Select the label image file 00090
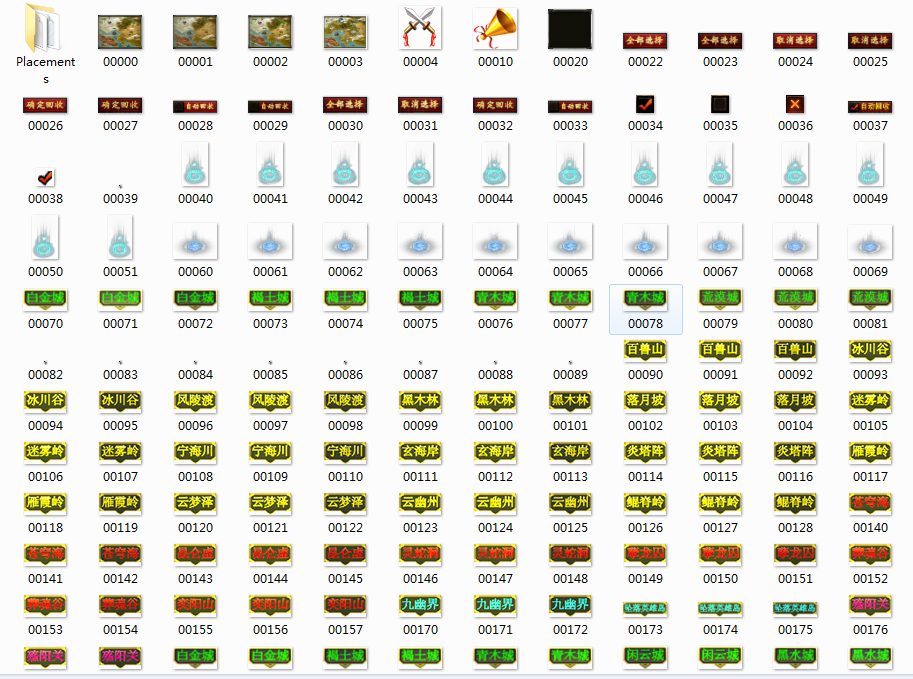Viewport: 913px width, 679px height. click(x=645, y=350)
